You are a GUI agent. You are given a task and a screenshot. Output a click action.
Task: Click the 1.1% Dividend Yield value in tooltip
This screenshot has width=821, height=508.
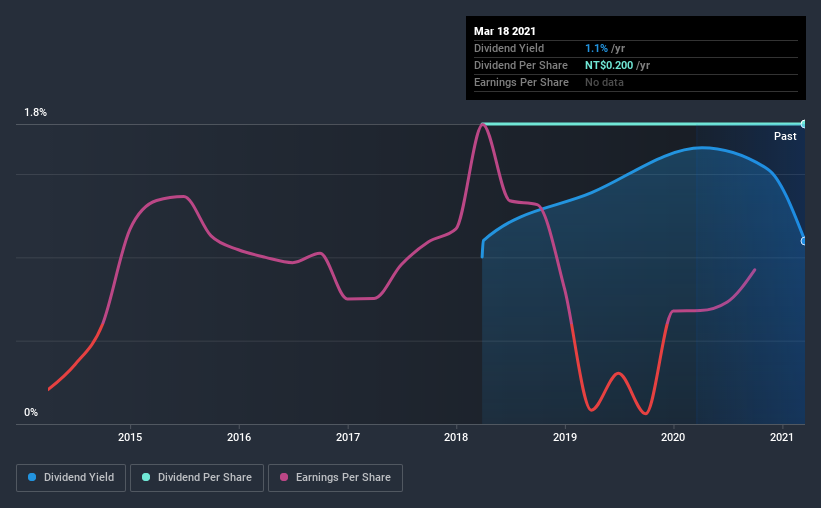tap(596, 48)
